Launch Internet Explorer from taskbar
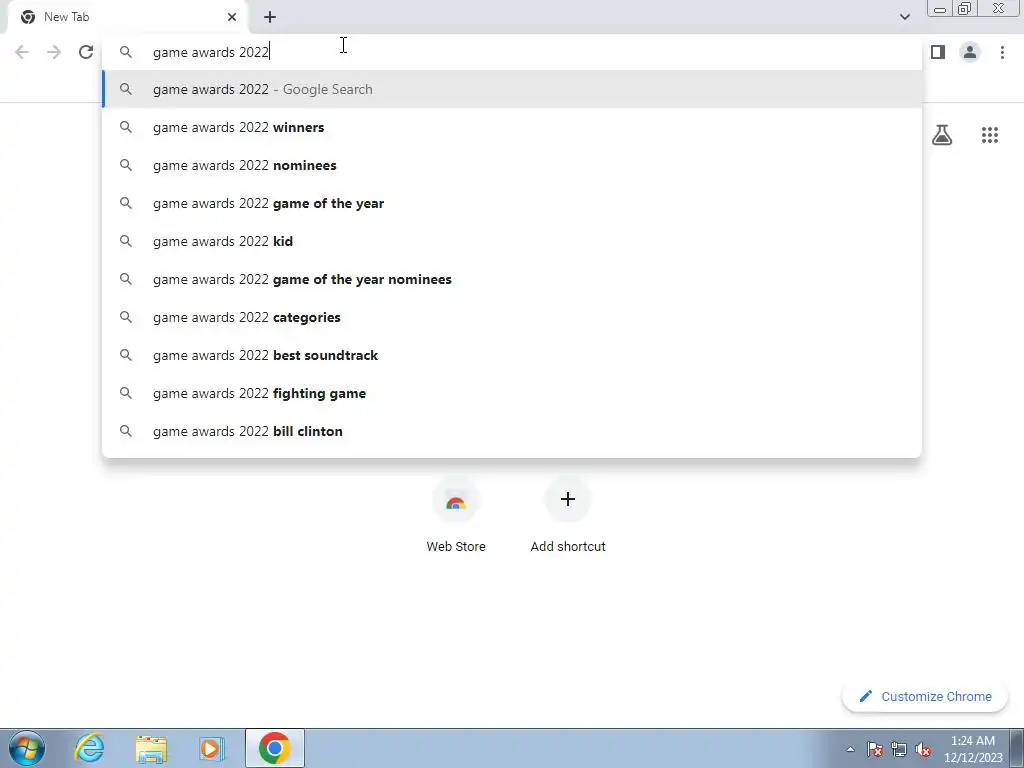 pyautogui.click(x=89, y=748)
